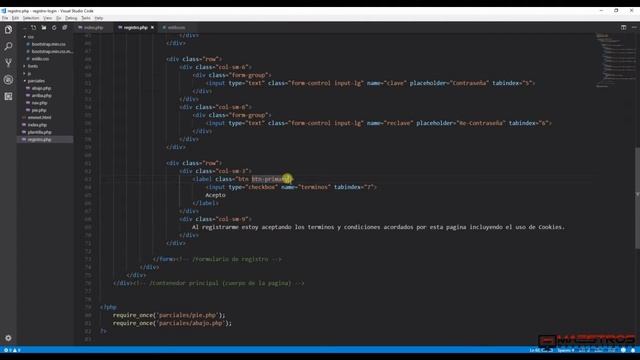640x360 pixels.
Task: Open the File menu
Action: point(5,18)
